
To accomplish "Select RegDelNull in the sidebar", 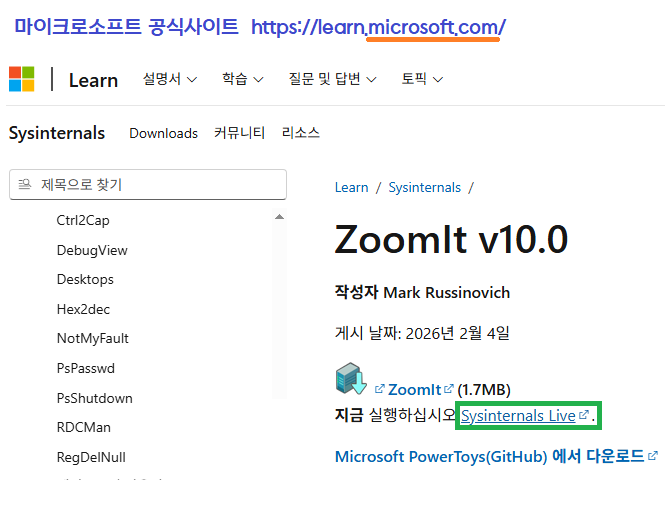I will [x=91, y=457].
